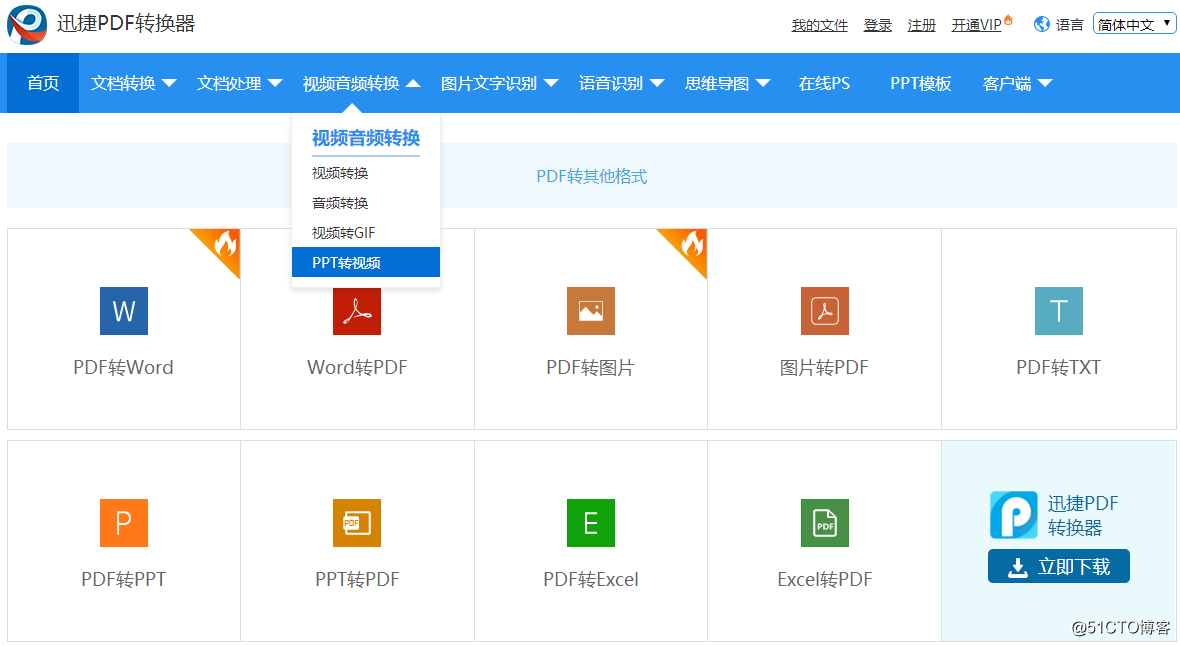Open the 我的文件 link
The image size is (1180, 646).
pyautogui.click(x=820, y=26)
